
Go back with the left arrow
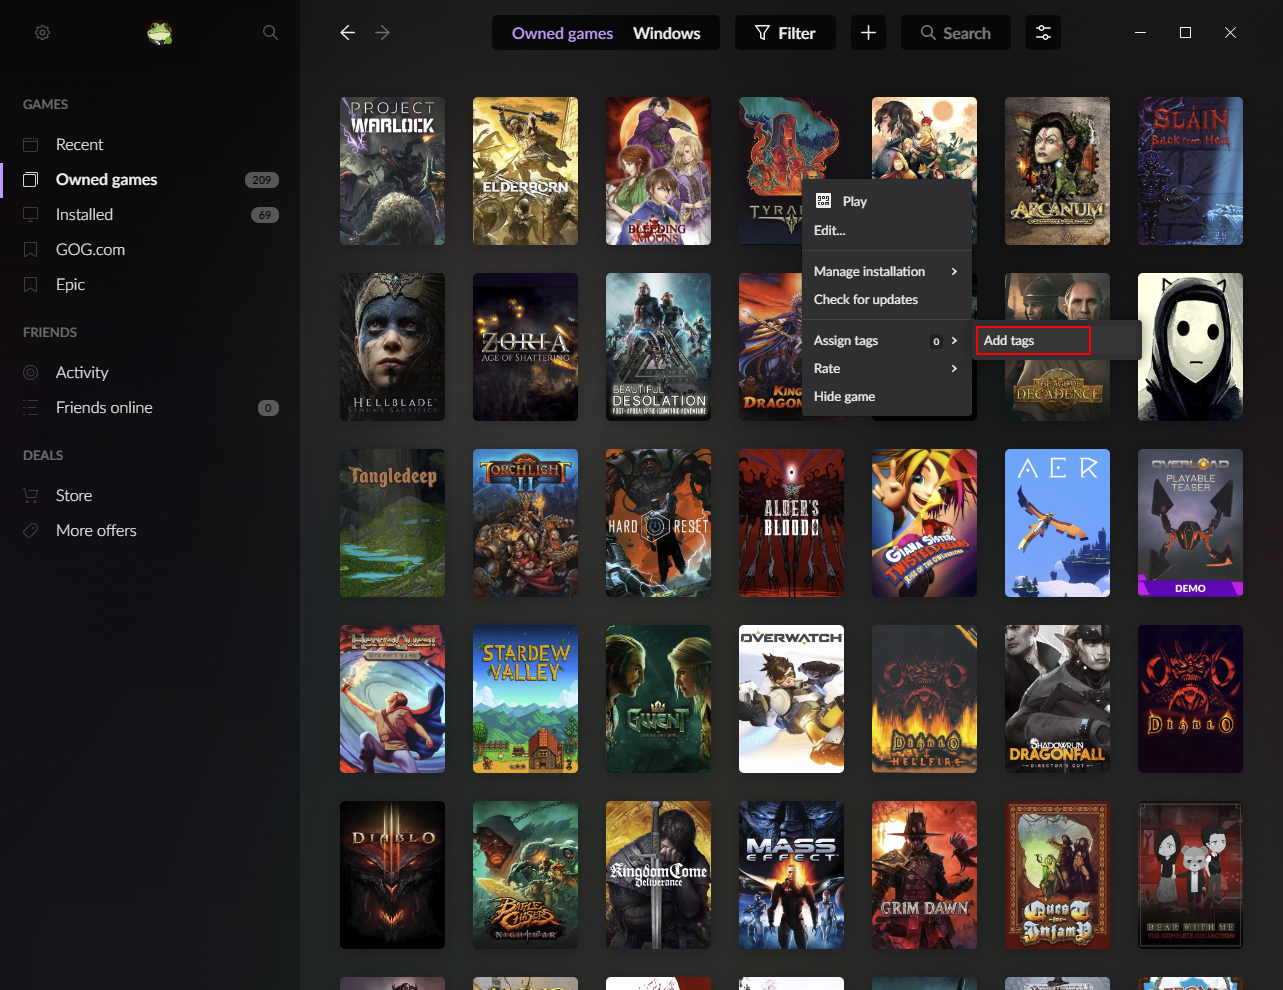(347, 33)
